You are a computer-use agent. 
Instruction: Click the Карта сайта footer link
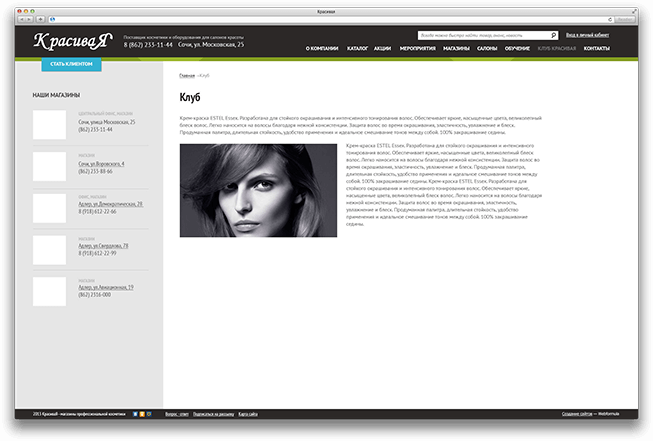coord(248,414)
